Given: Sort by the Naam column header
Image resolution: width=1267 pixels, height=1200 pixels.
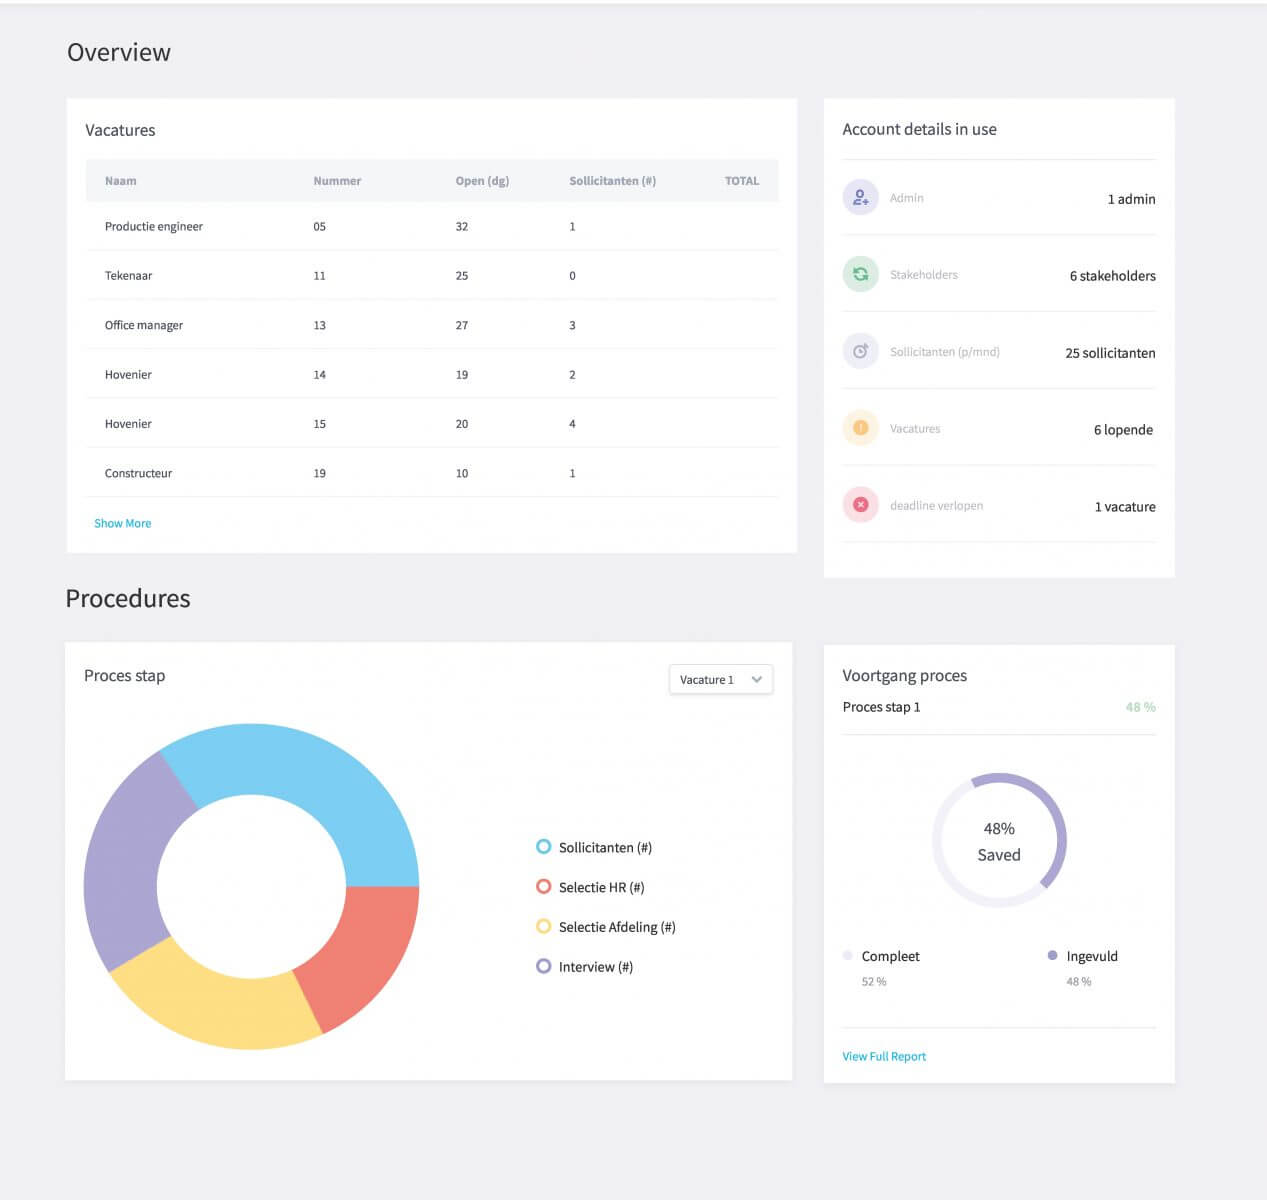Looking at the screenshot, I should (121, 181).
